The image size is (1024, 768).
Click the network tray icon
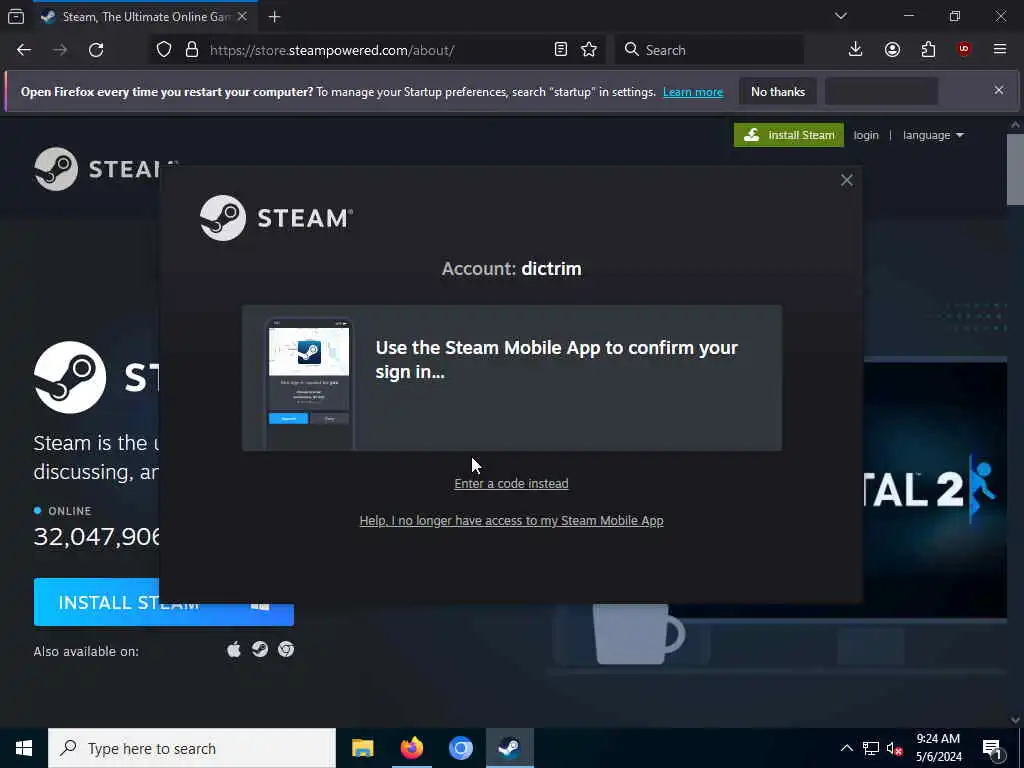871,748
